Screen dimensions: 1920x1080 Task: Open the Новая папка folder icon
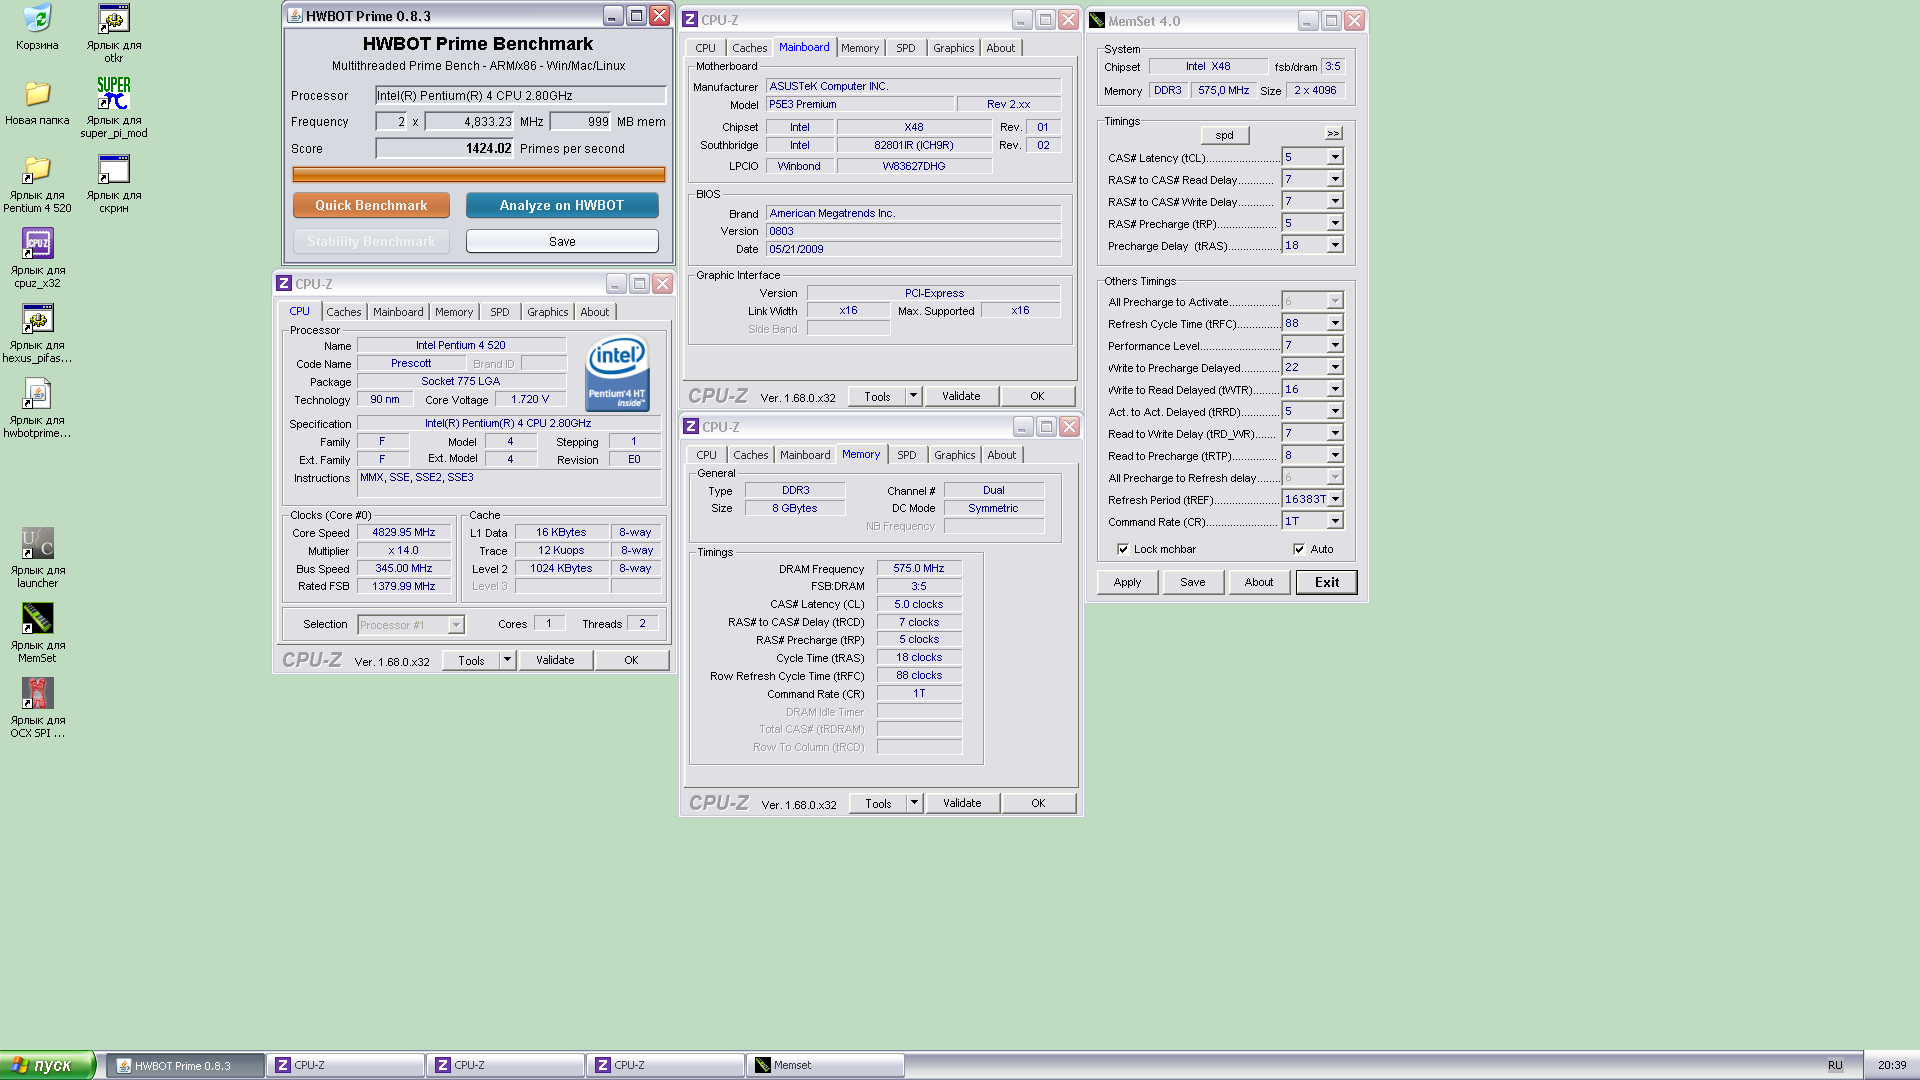tap(37, 93)
